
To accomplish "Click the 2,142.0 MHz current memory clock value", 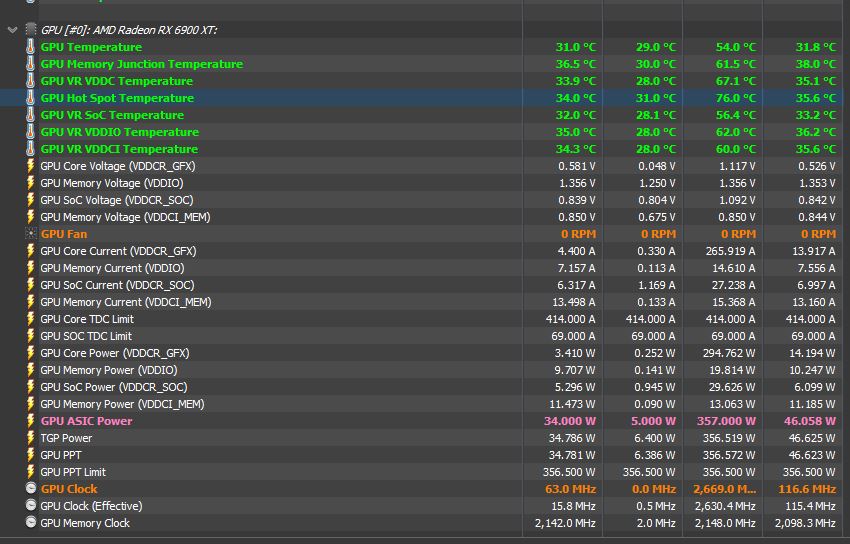I will (x=565, y=523).
